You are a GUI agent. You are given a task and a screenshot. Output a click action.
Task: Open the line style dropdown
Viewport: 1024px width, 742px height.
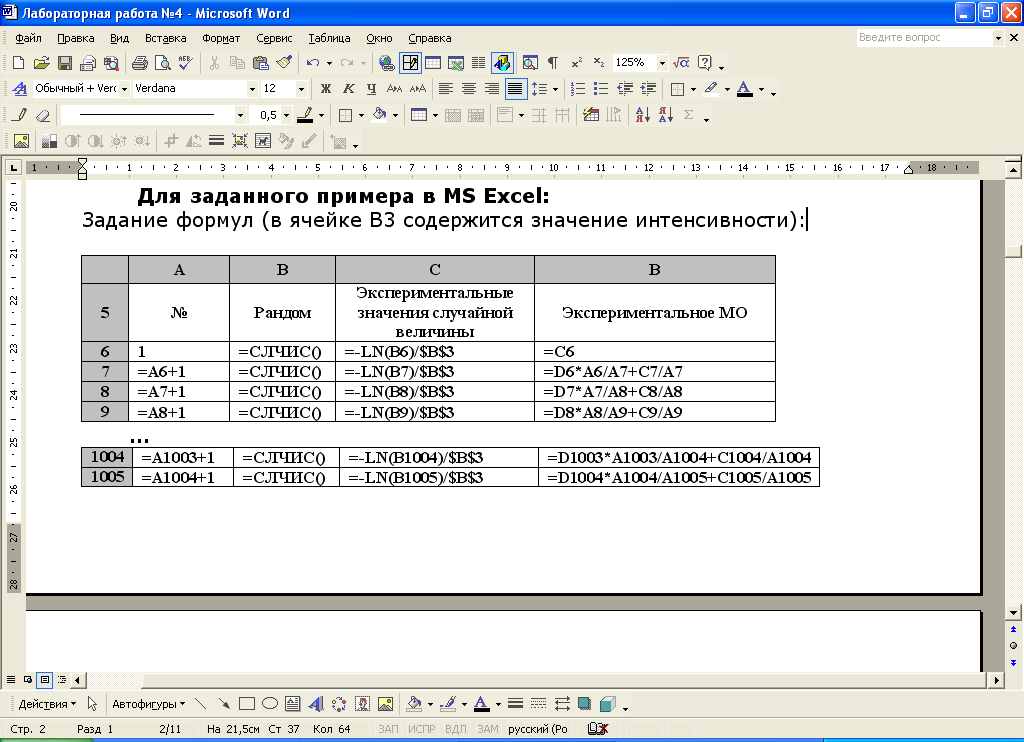click(240, 116)
